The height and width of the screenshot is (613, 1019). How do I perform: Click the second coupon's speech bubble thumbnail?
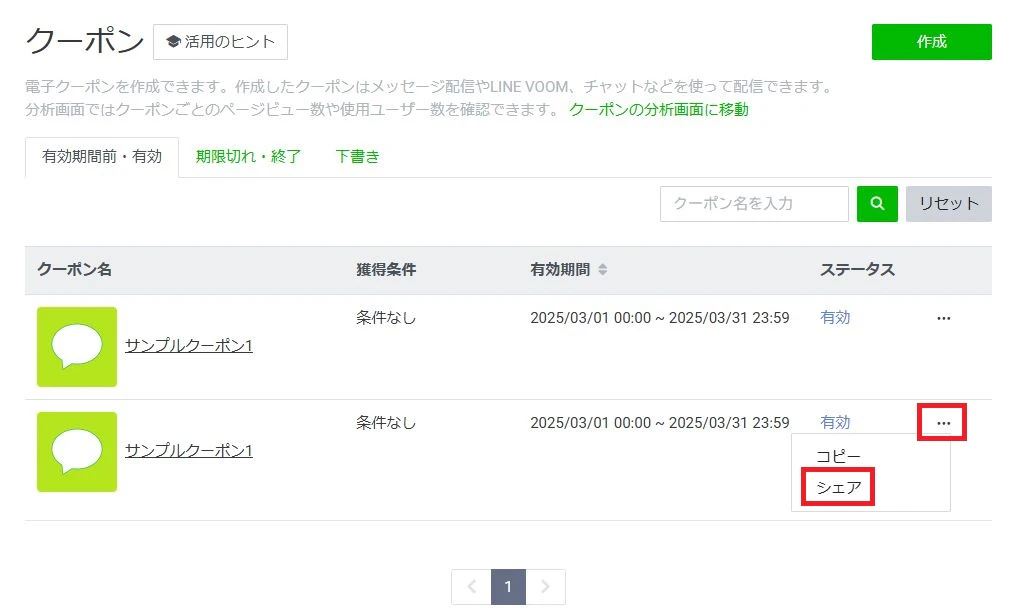77,452
